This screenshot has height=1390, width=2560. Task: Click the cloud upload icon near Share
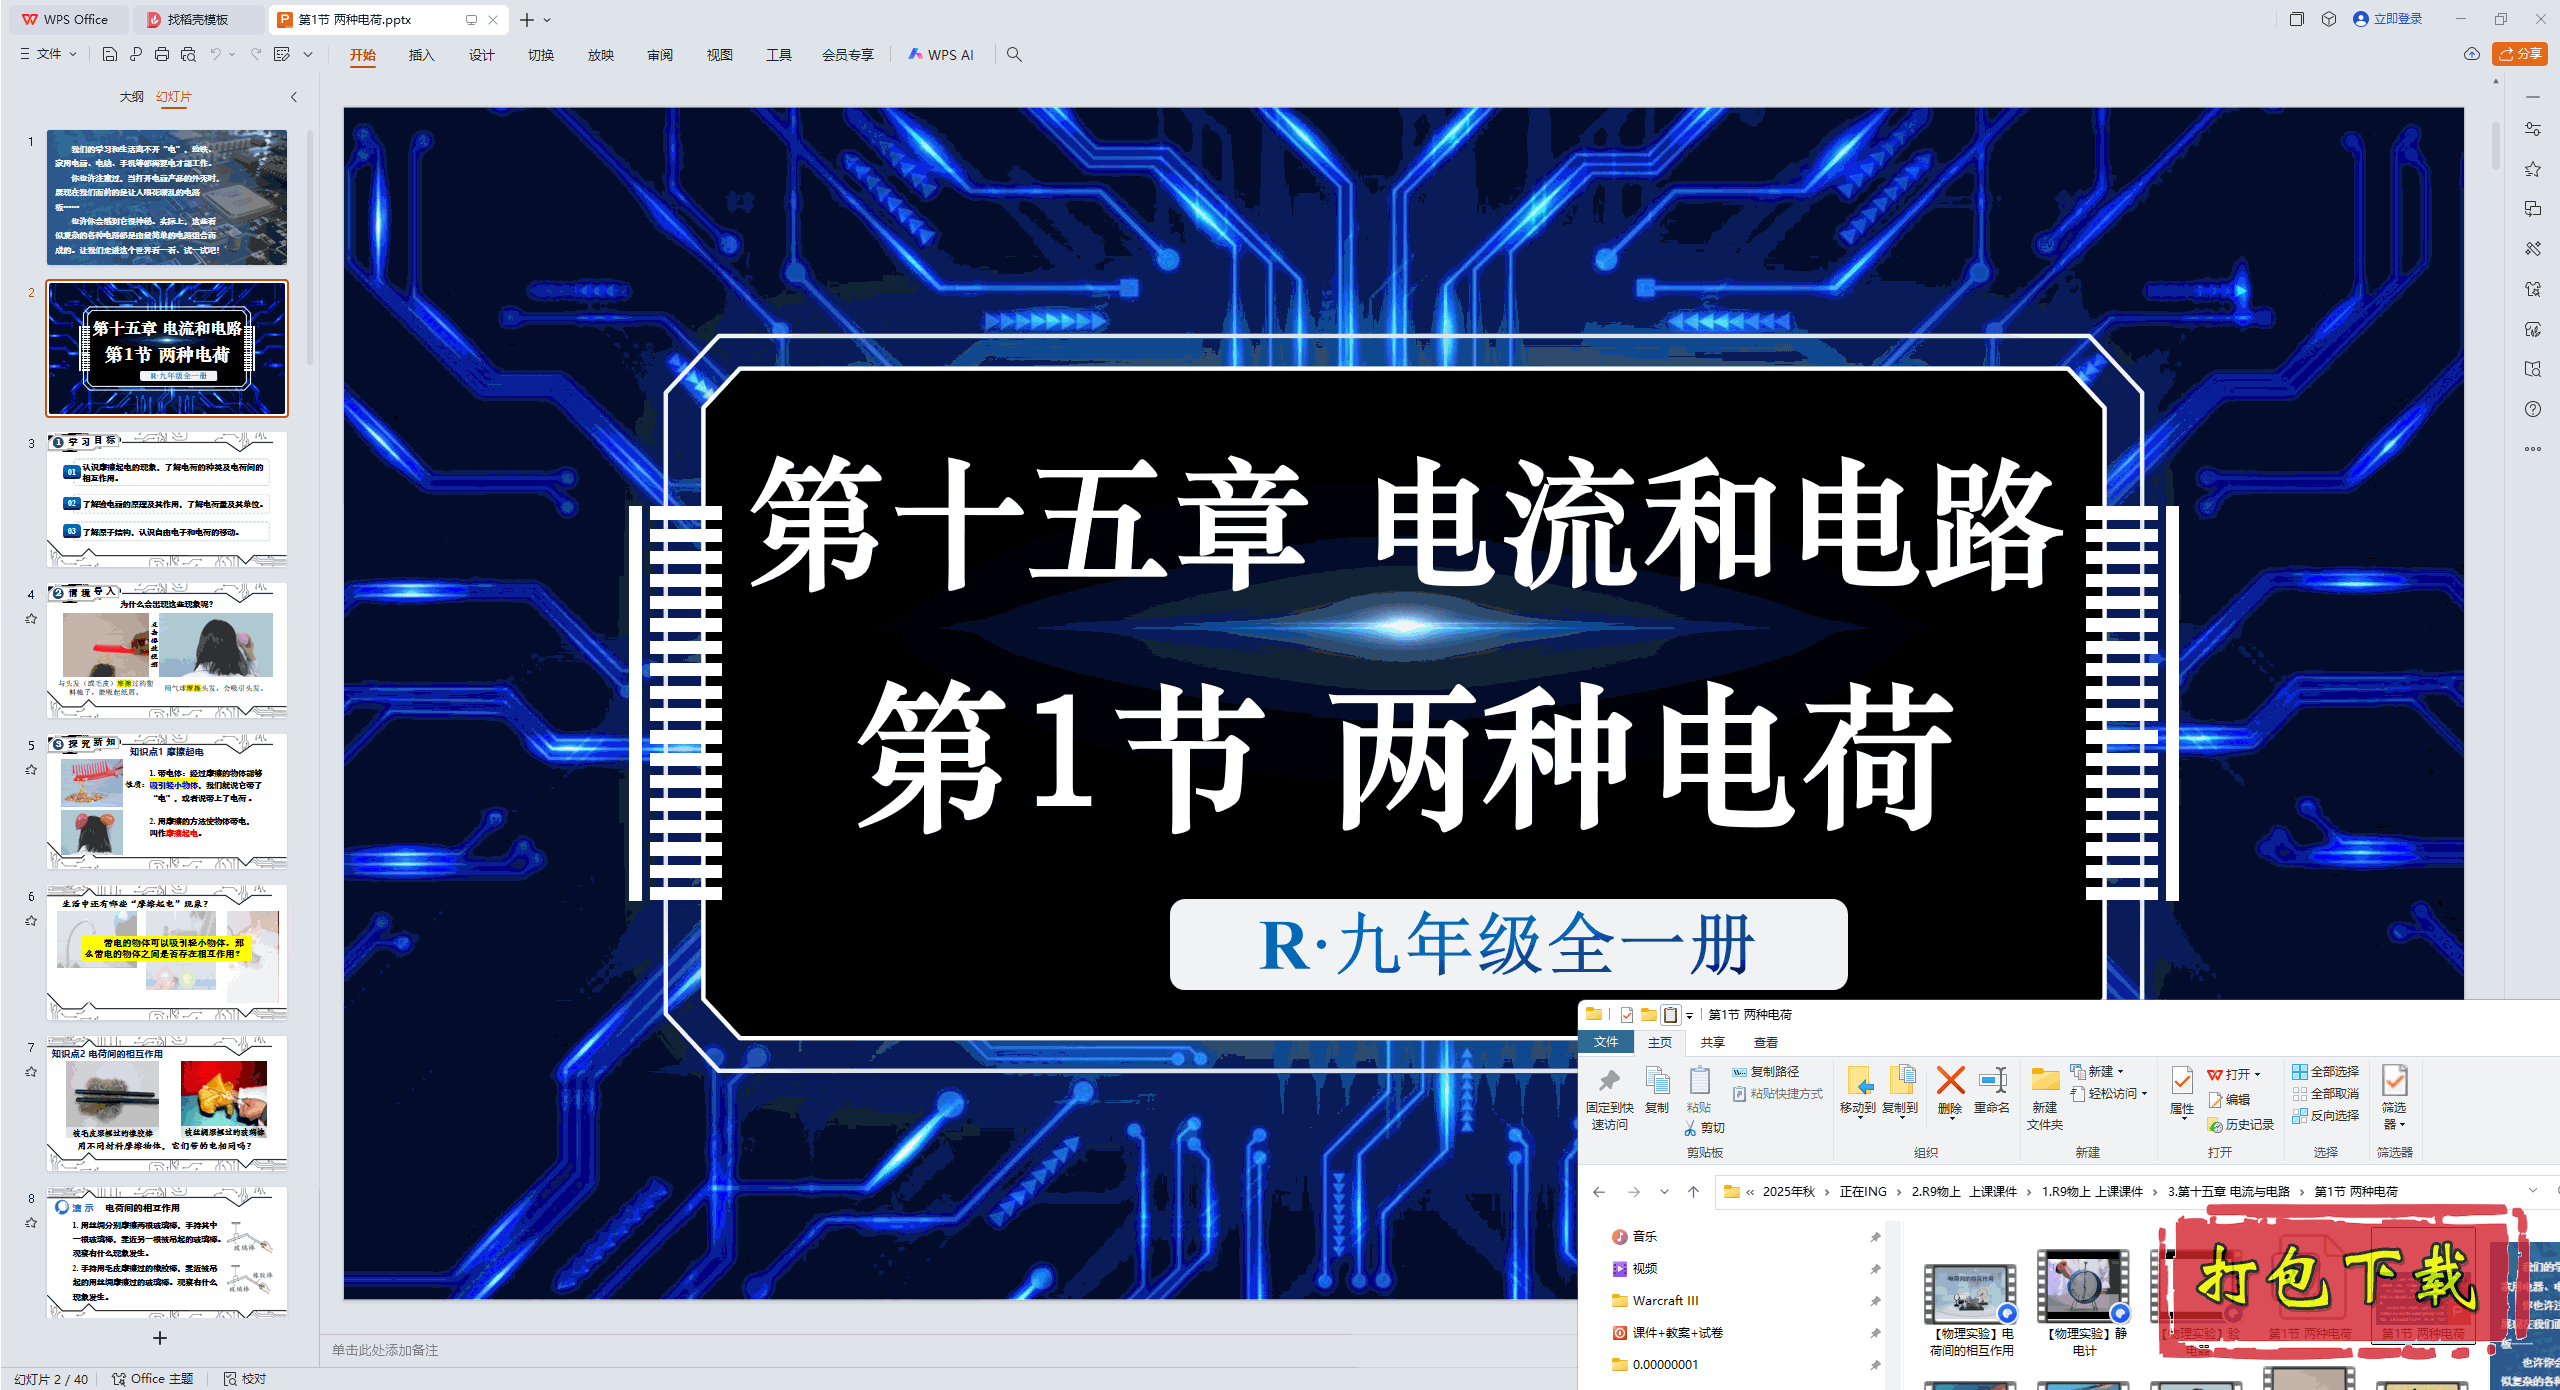[2471, 54]
